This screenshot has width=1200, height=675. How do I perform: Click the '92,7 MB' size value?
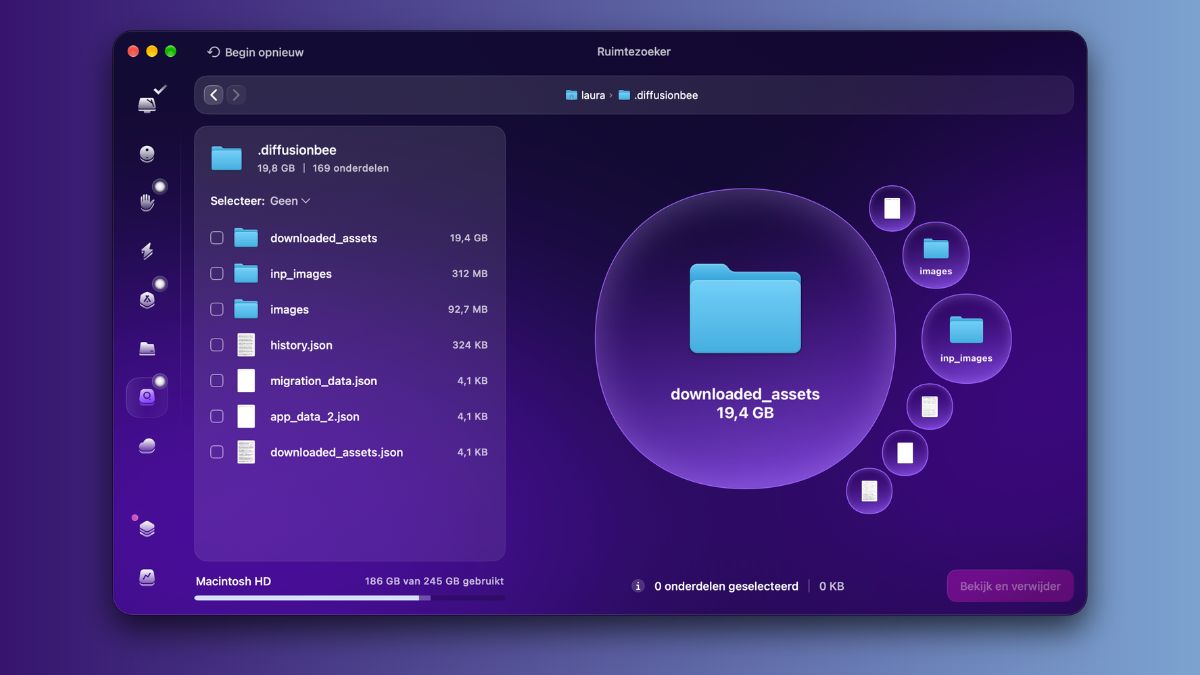468,310
